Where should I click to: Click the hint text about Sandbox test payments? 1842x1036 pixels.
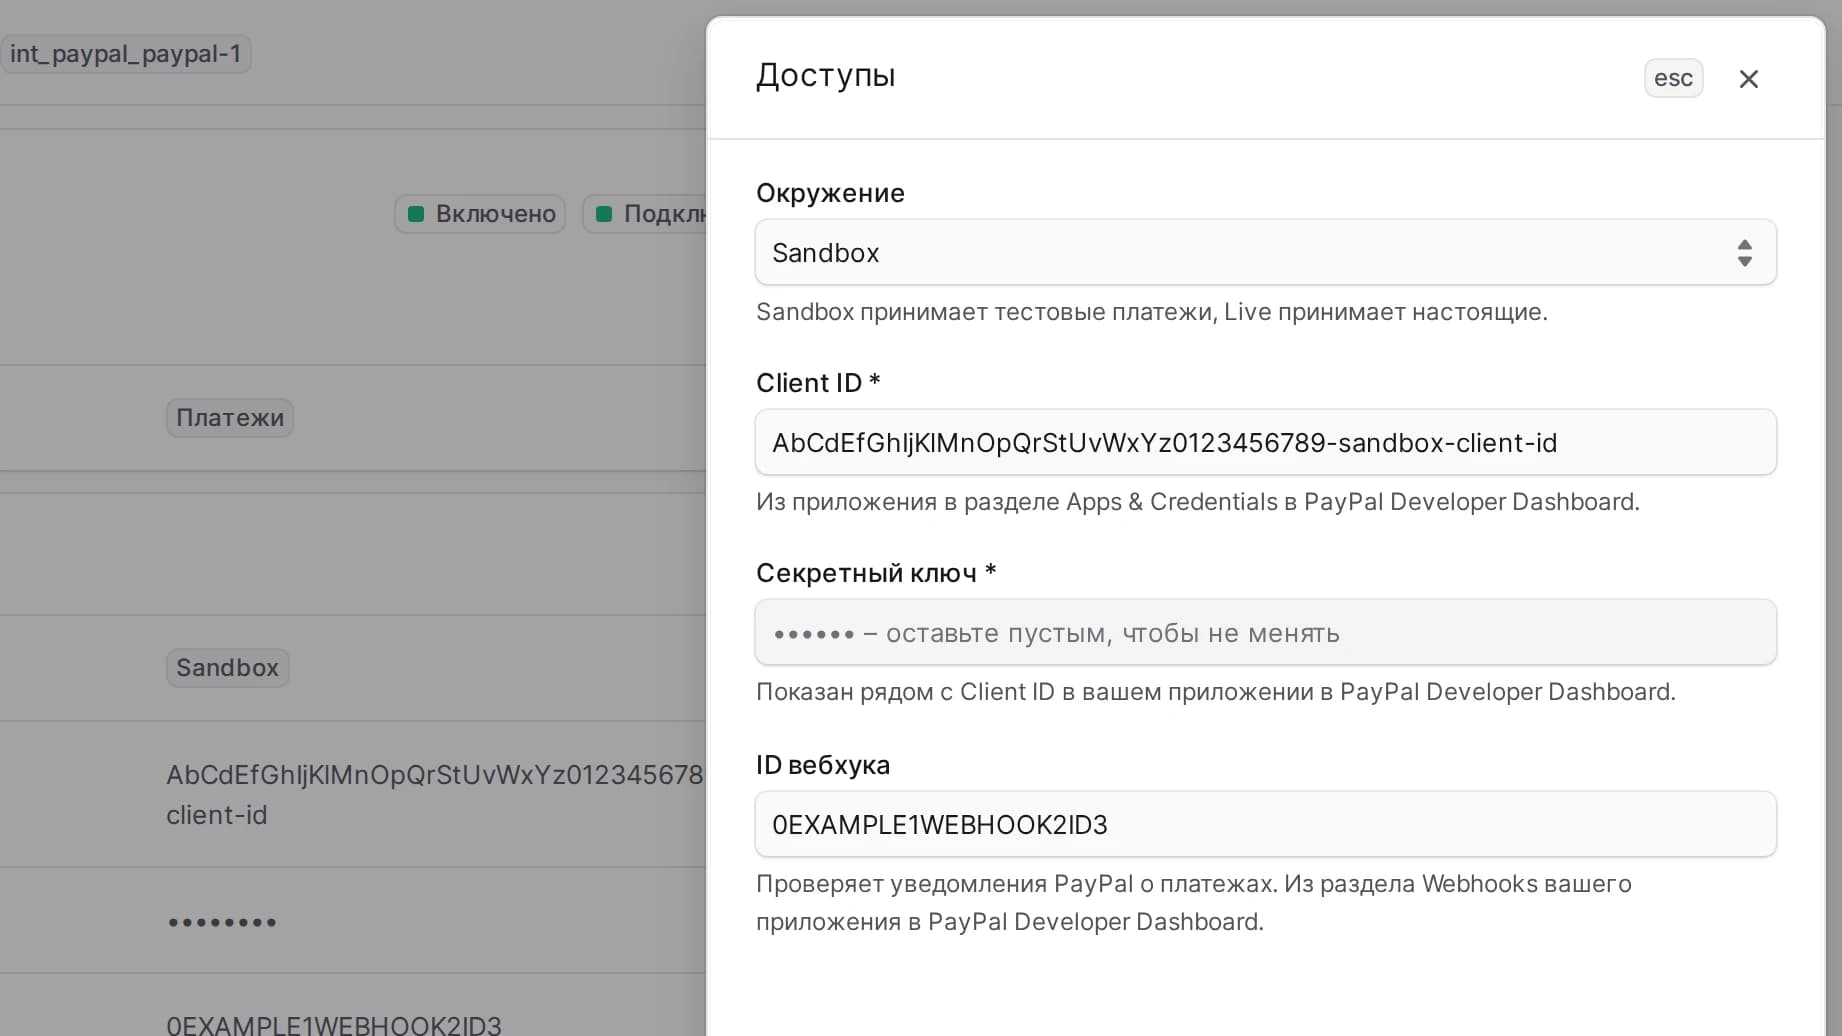tap(1152, 312)
